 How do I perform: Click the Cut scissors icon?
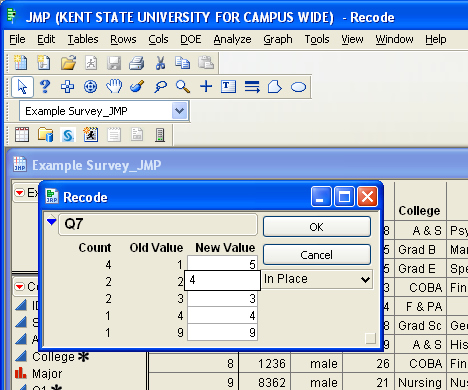pyautogui.click(x=160, y=63)
